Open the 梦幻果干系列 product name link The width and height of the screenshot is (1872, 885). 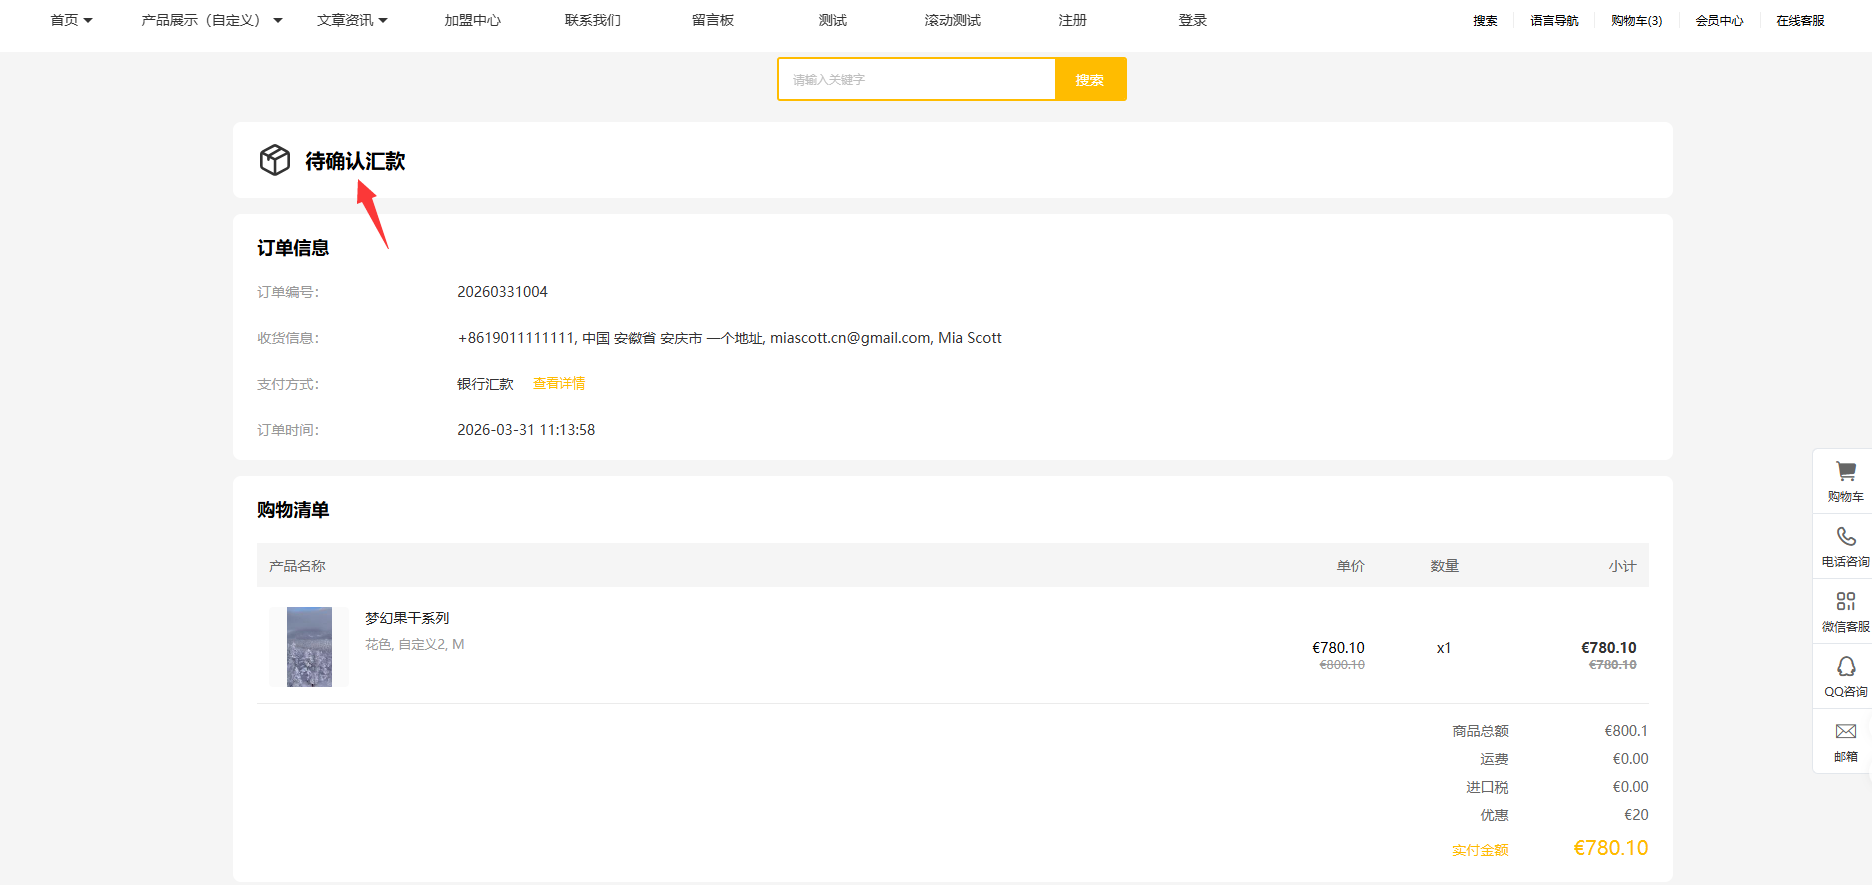click(x=407, y=618)
